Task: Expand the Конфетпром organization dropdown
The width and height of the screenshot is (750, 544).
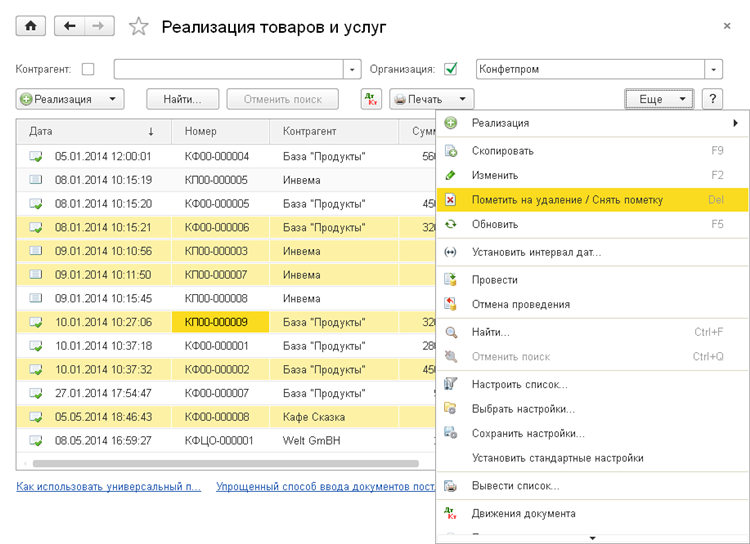Action: coord(713,69)
